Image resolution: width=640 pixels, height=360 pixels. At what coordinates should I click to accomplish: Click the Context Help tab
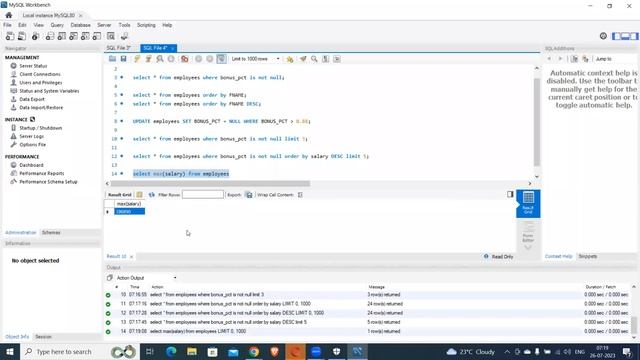[x=559, y=256]
